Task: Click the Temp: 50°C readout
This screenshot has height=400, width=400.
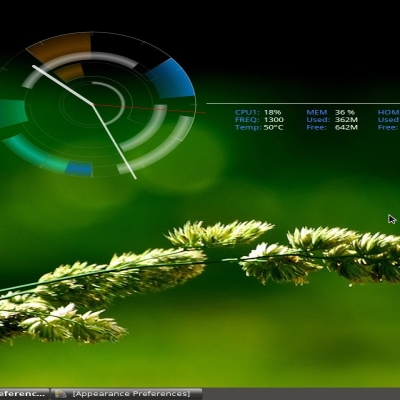Action: [x=259, y=127]
